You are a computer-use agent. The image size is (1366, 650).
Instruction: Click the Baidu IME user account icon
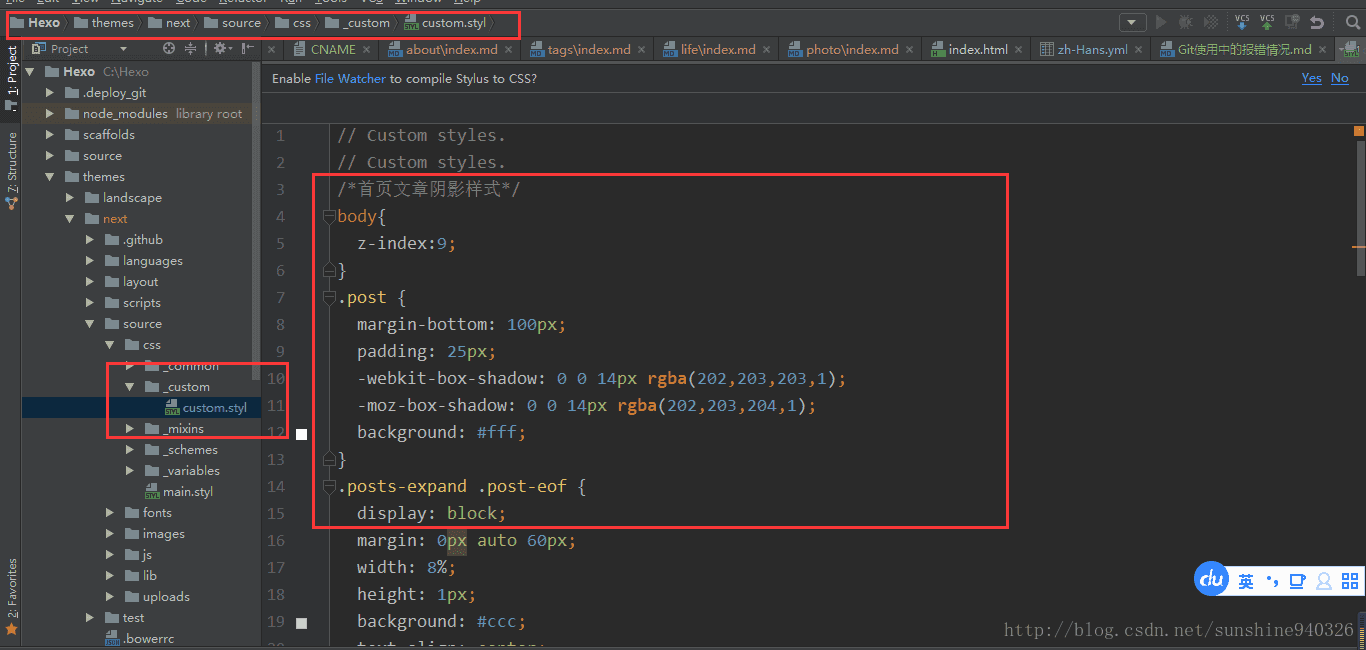1324,581
